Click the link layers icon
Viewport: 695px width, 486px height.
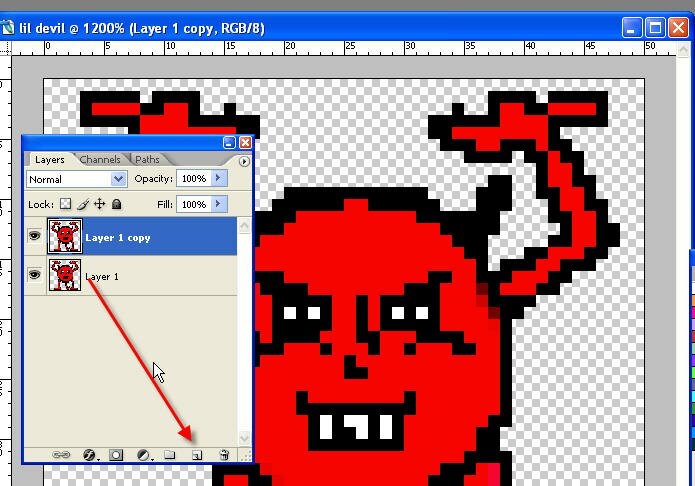[61, 455]
